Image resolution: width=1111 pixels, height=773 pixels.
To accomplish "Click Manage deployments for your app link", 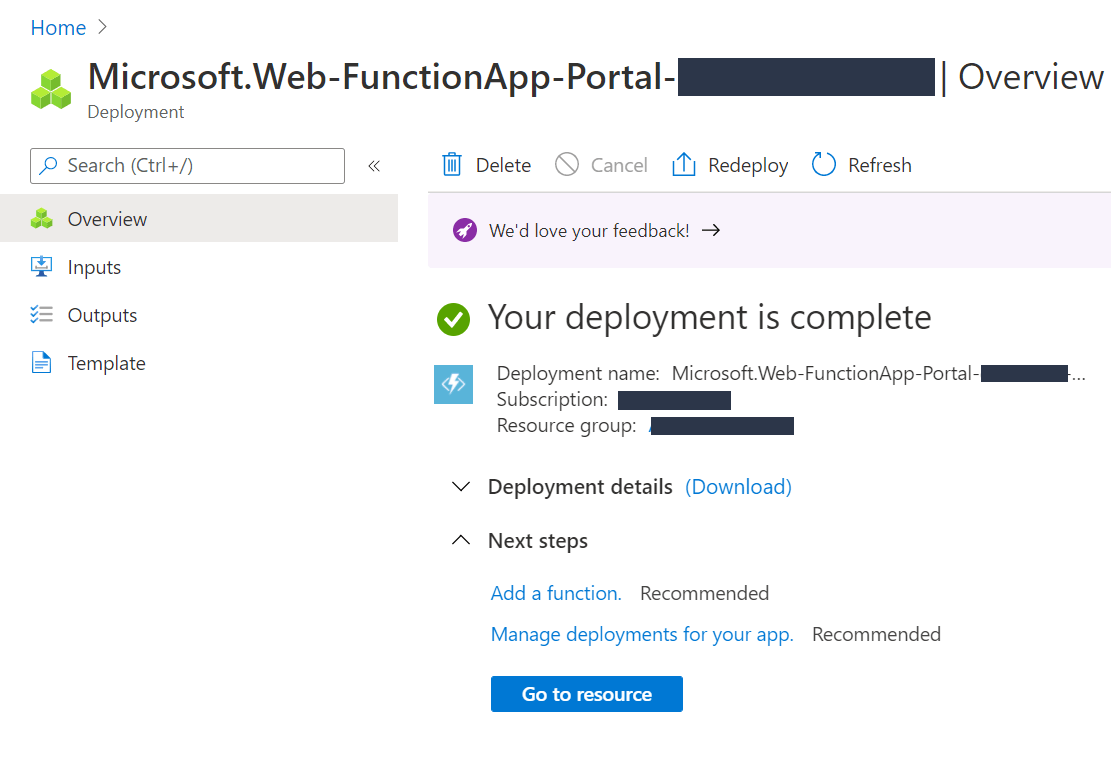I will [642, 634].
